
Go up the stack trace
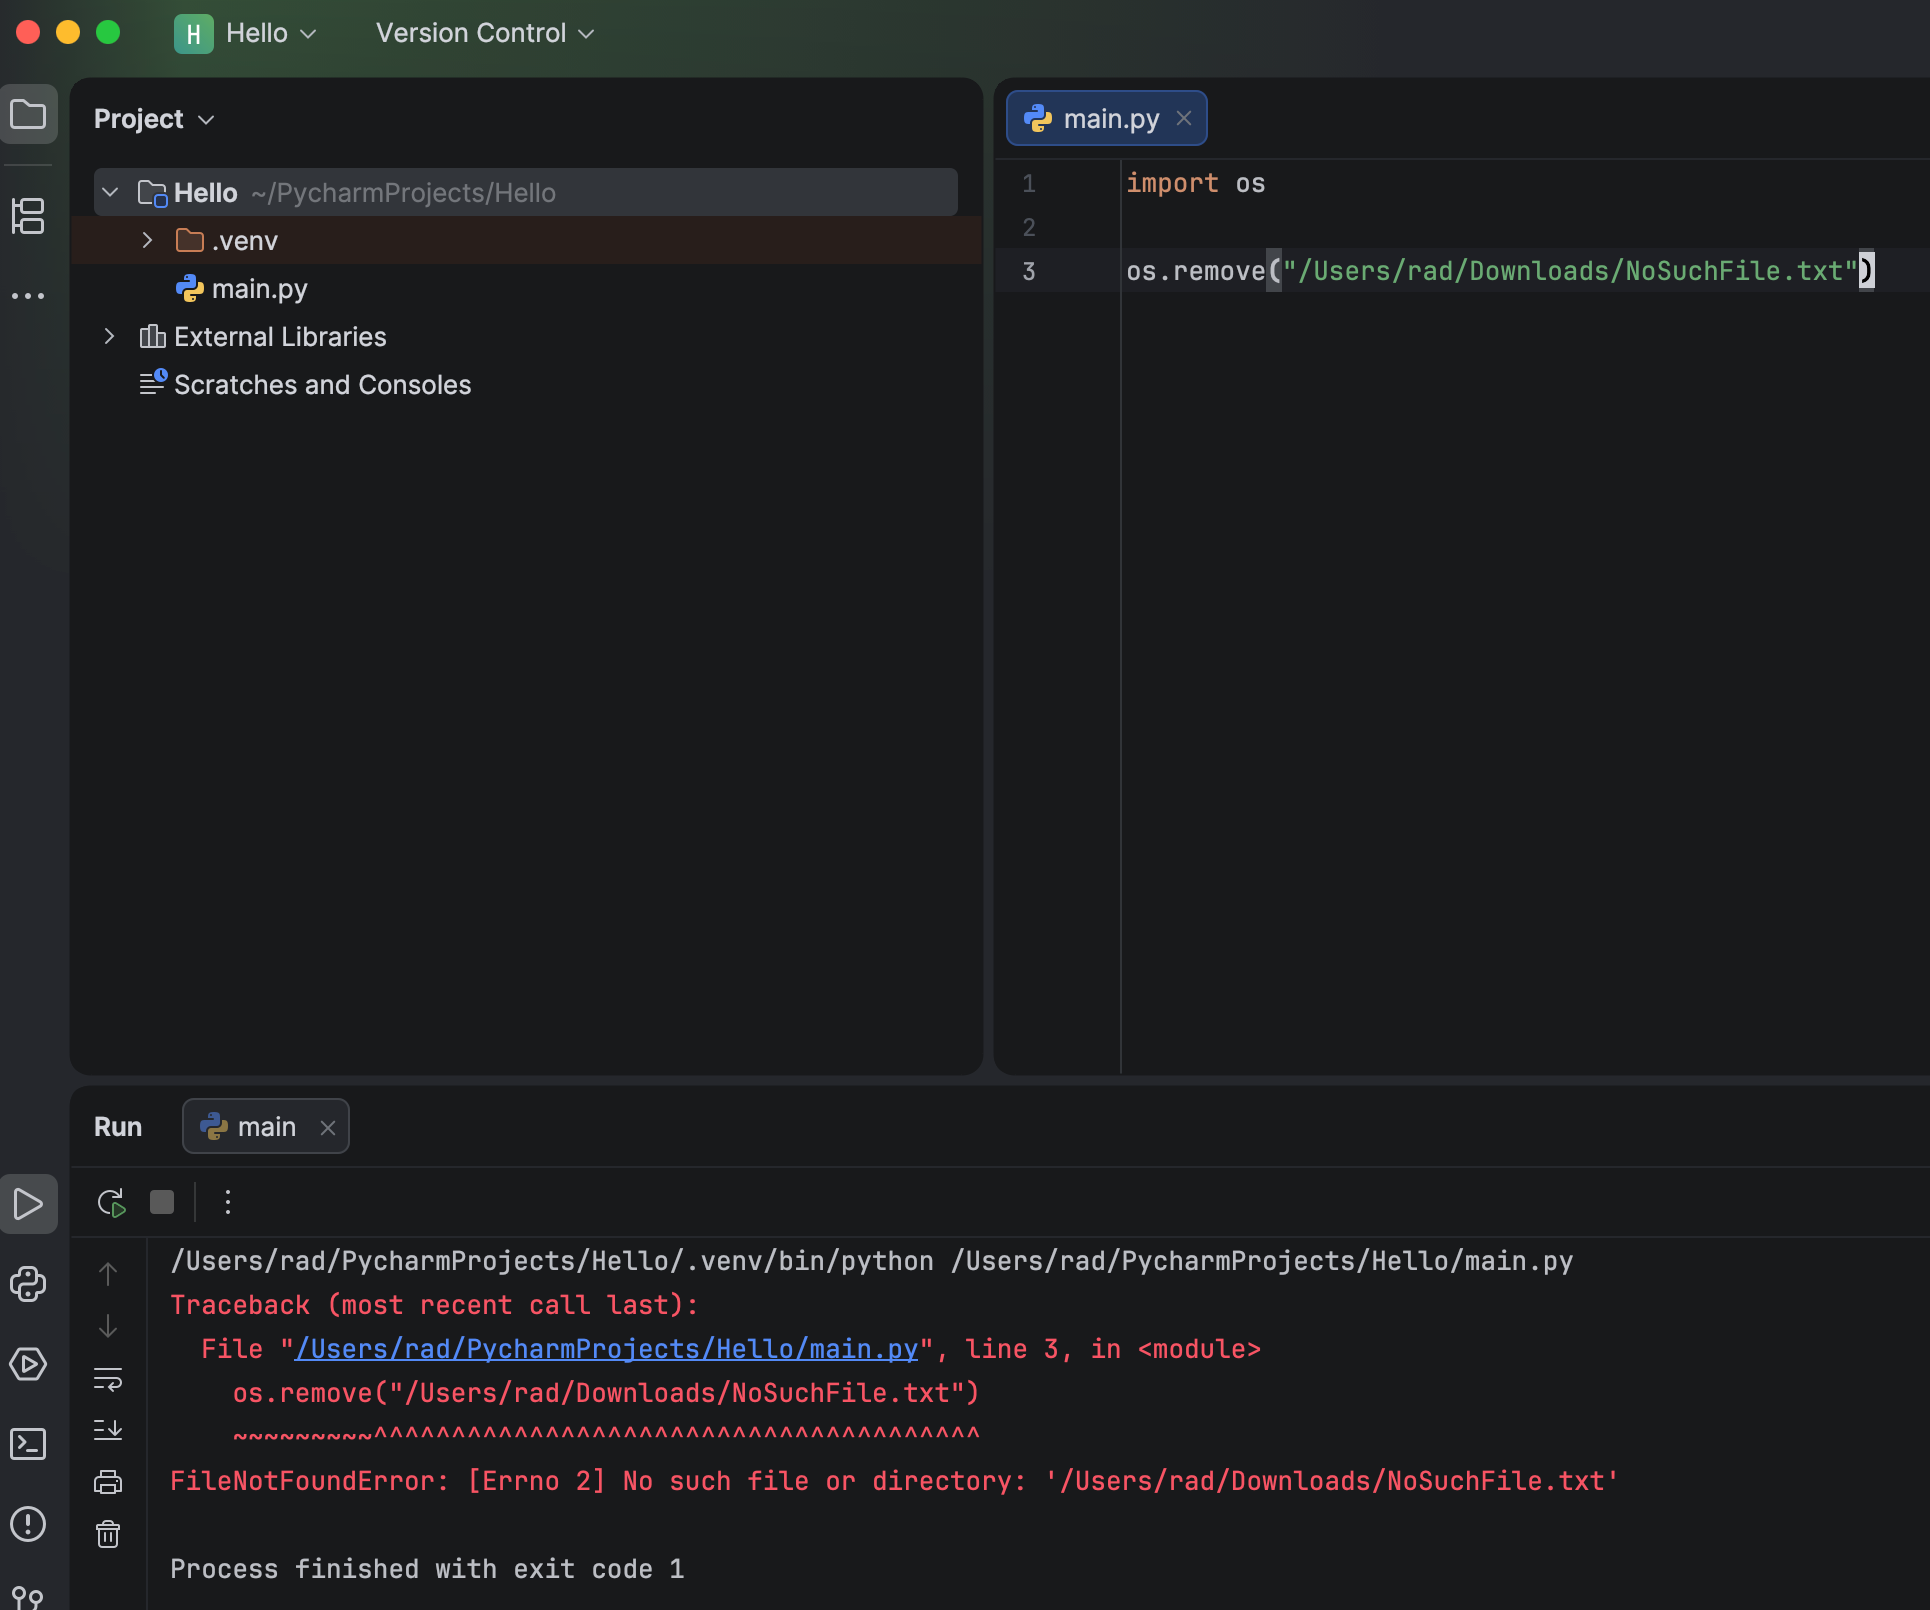click(108, 1274)
